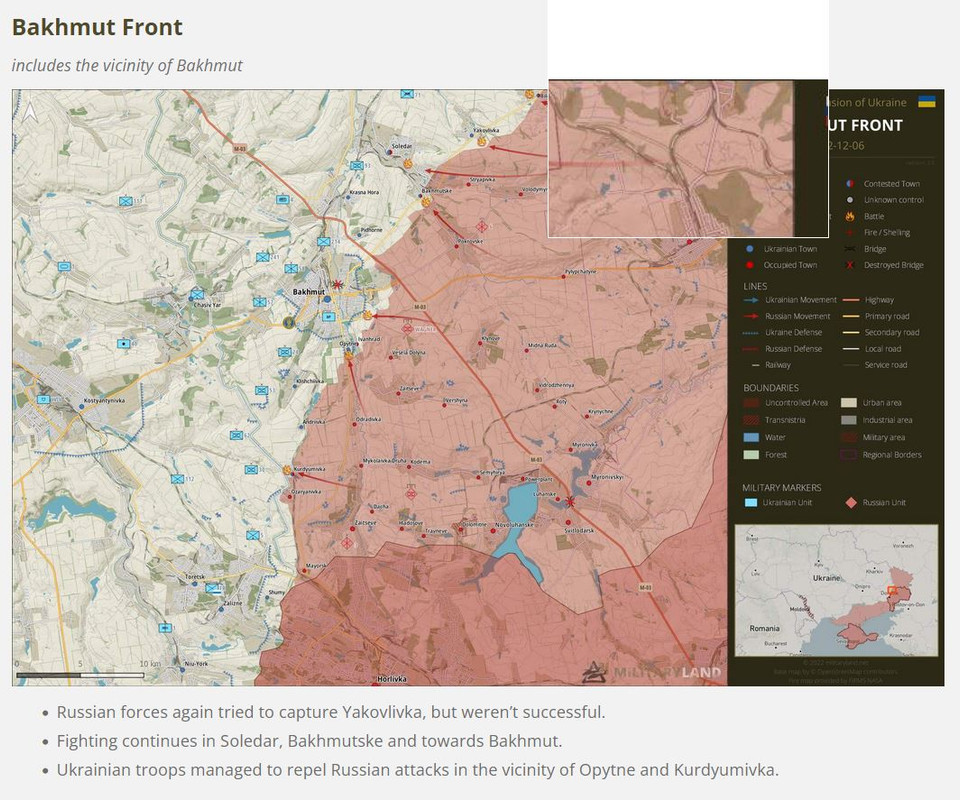Click the Urban area color swatch
Viewport: 960px width, 800px height.
(849, 403)
